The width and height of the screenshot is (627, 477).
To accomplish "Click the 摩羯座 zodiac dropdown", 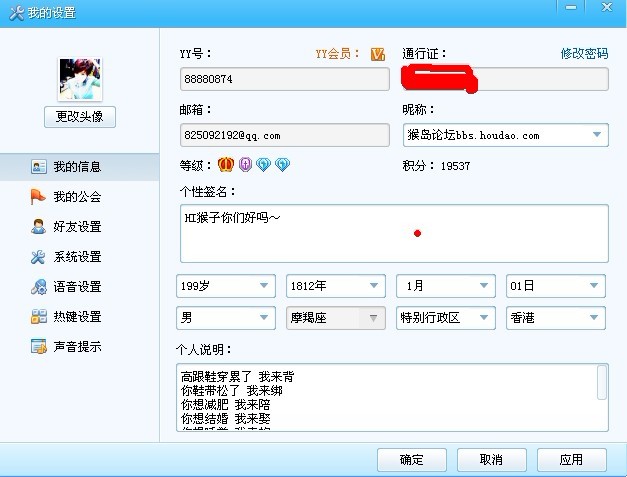I will 336,318.
